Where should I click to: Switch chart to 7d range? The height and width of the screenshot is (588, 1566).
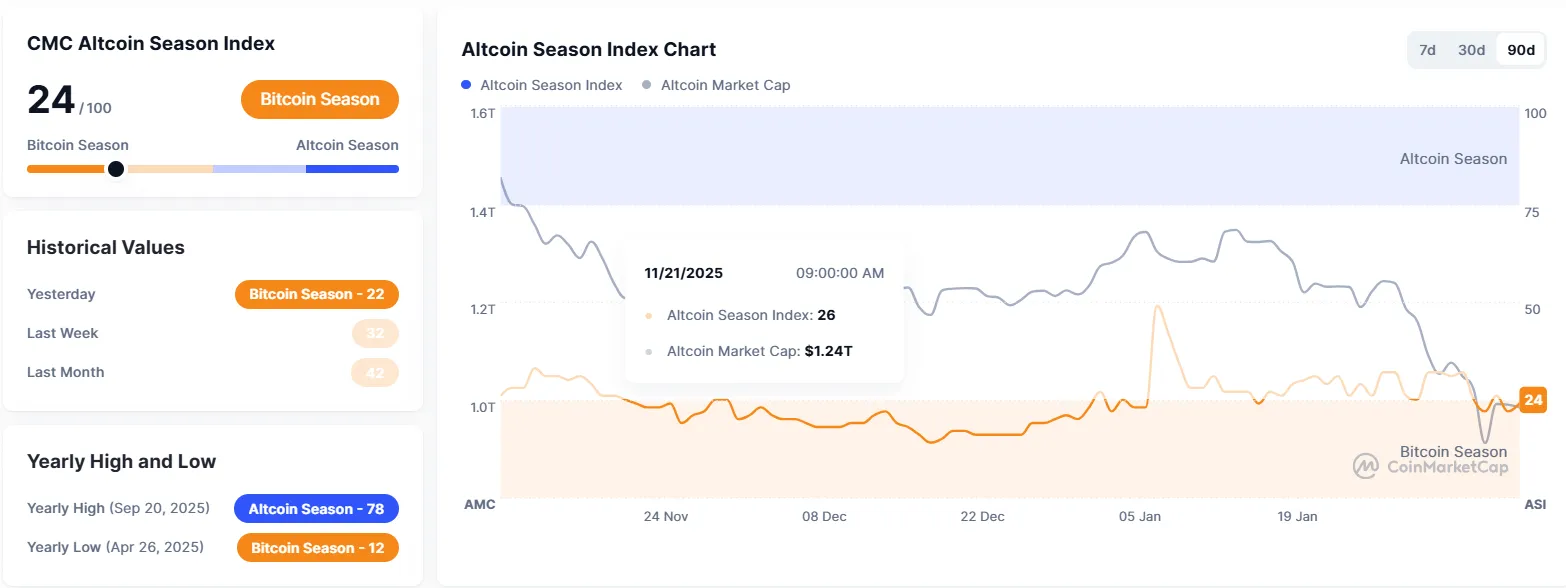click(1428, 50)
